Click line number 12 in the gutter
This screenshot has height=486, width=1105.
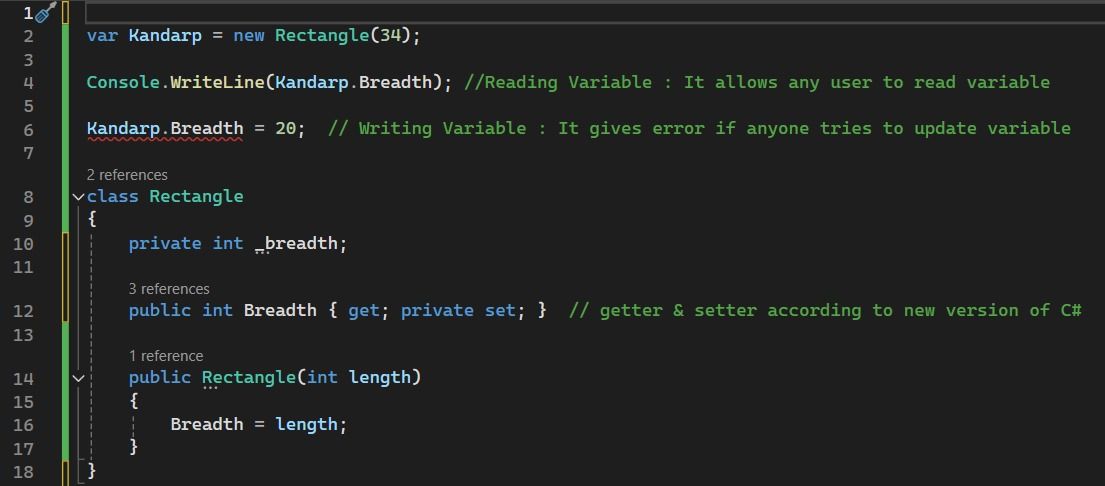click(x=23, y=310)
